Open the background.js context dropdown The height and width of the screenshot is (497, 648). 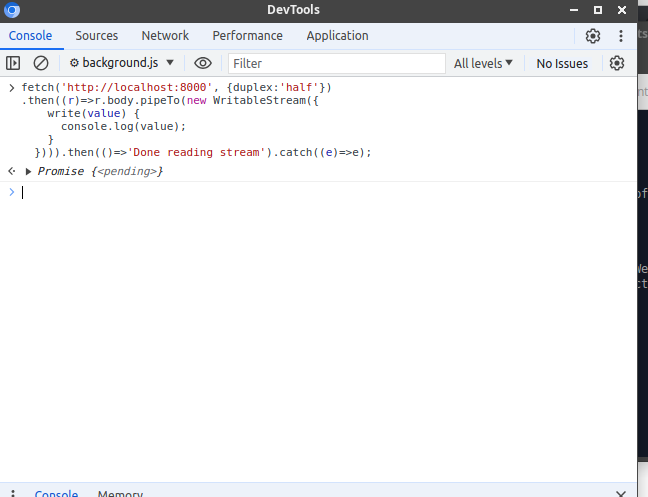122,63
